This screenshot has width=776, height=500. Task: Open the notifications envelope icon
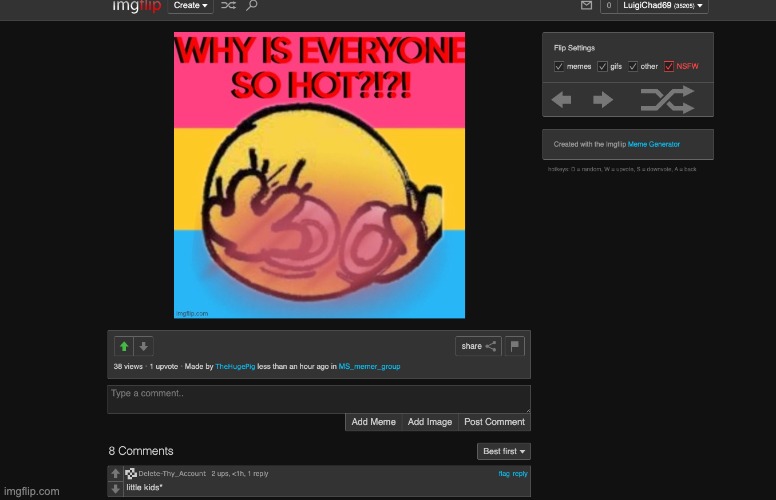coord(586,6)
